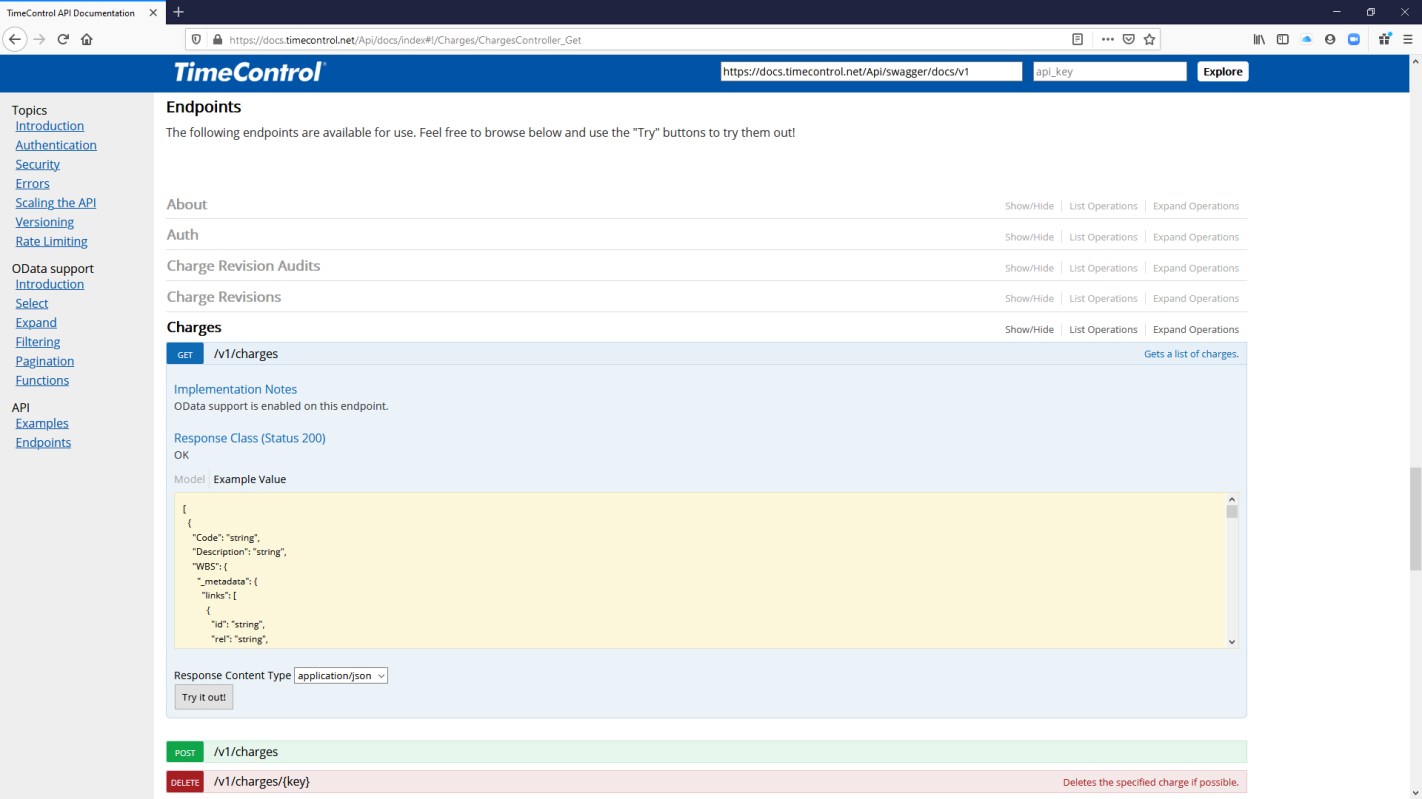Click the DELETE badge for /v1/charges/{key}
Screen dimensions: 1422x799
185,782
